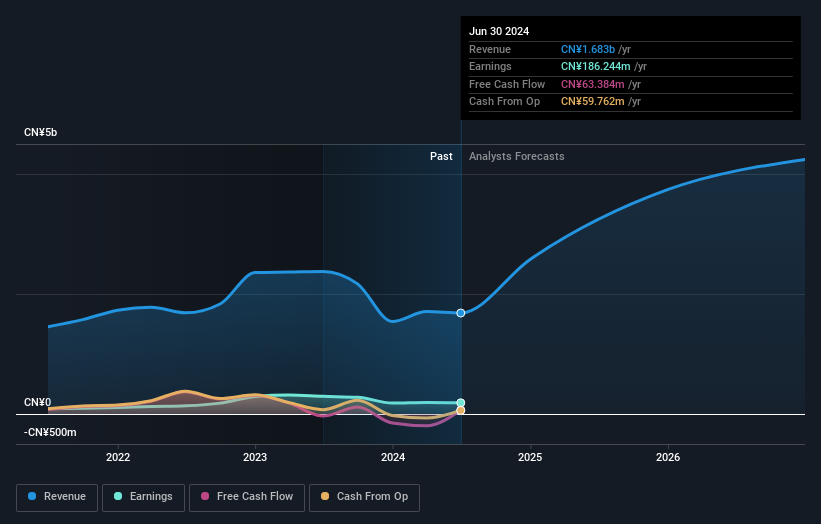Click the 2022 x-axis label
Screen dimensions: 821x524
click(x=118, y=457)
